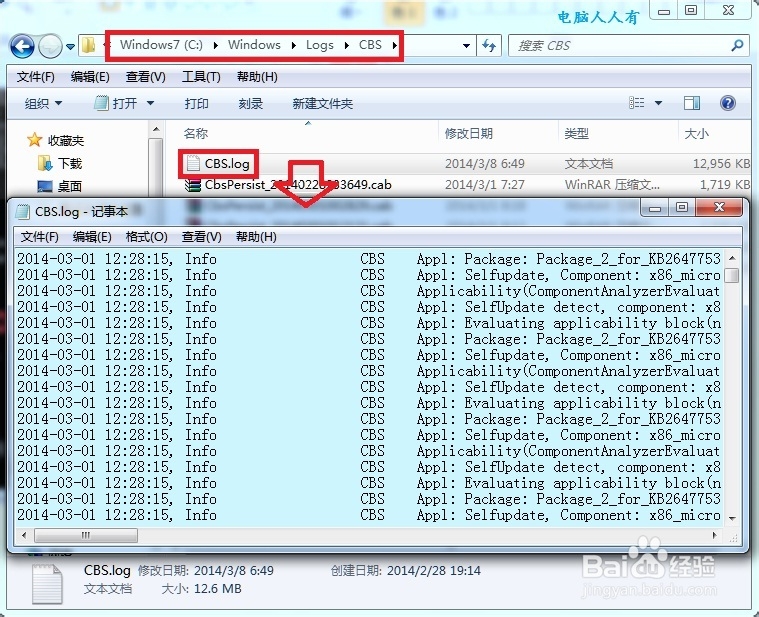Open Notepad 文件(F) menu
Image resolution: width=759 pixels, height=617 pixels.
[40, 237]
